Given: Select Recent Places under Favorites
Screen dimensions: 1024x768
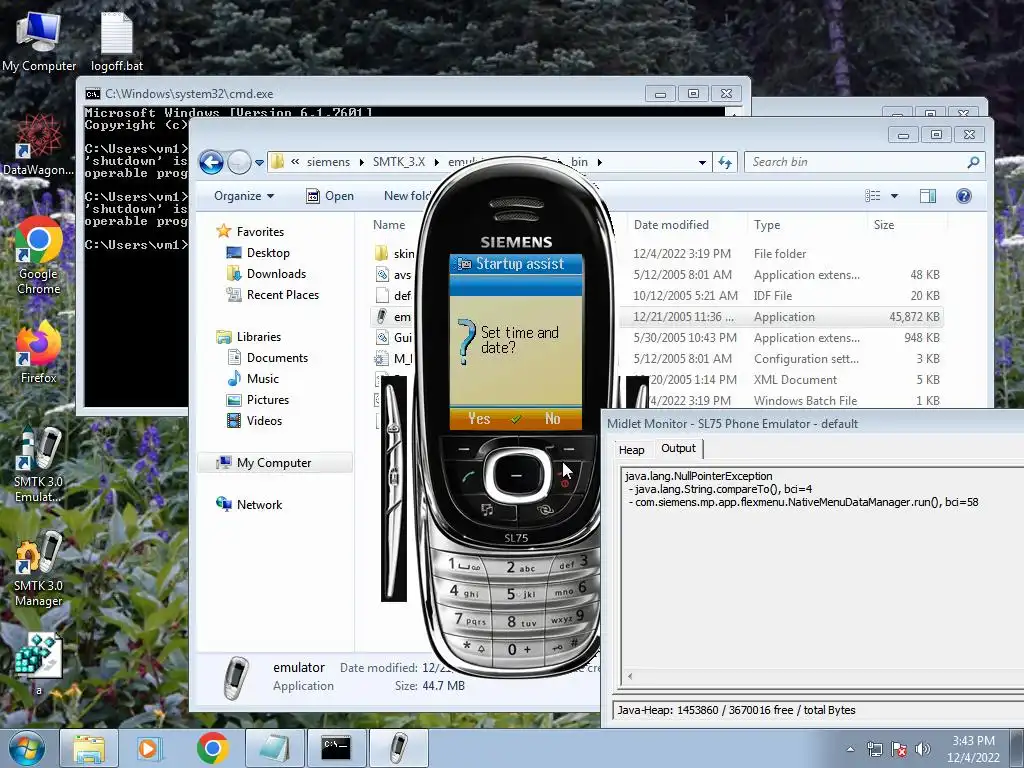Looking at the screenshot, I should coord(272,295).
